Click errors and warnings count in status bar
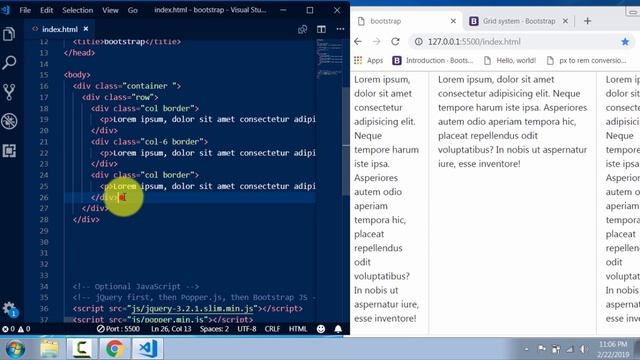The width and height of the screenshot is (640, 360). [16, 329]
